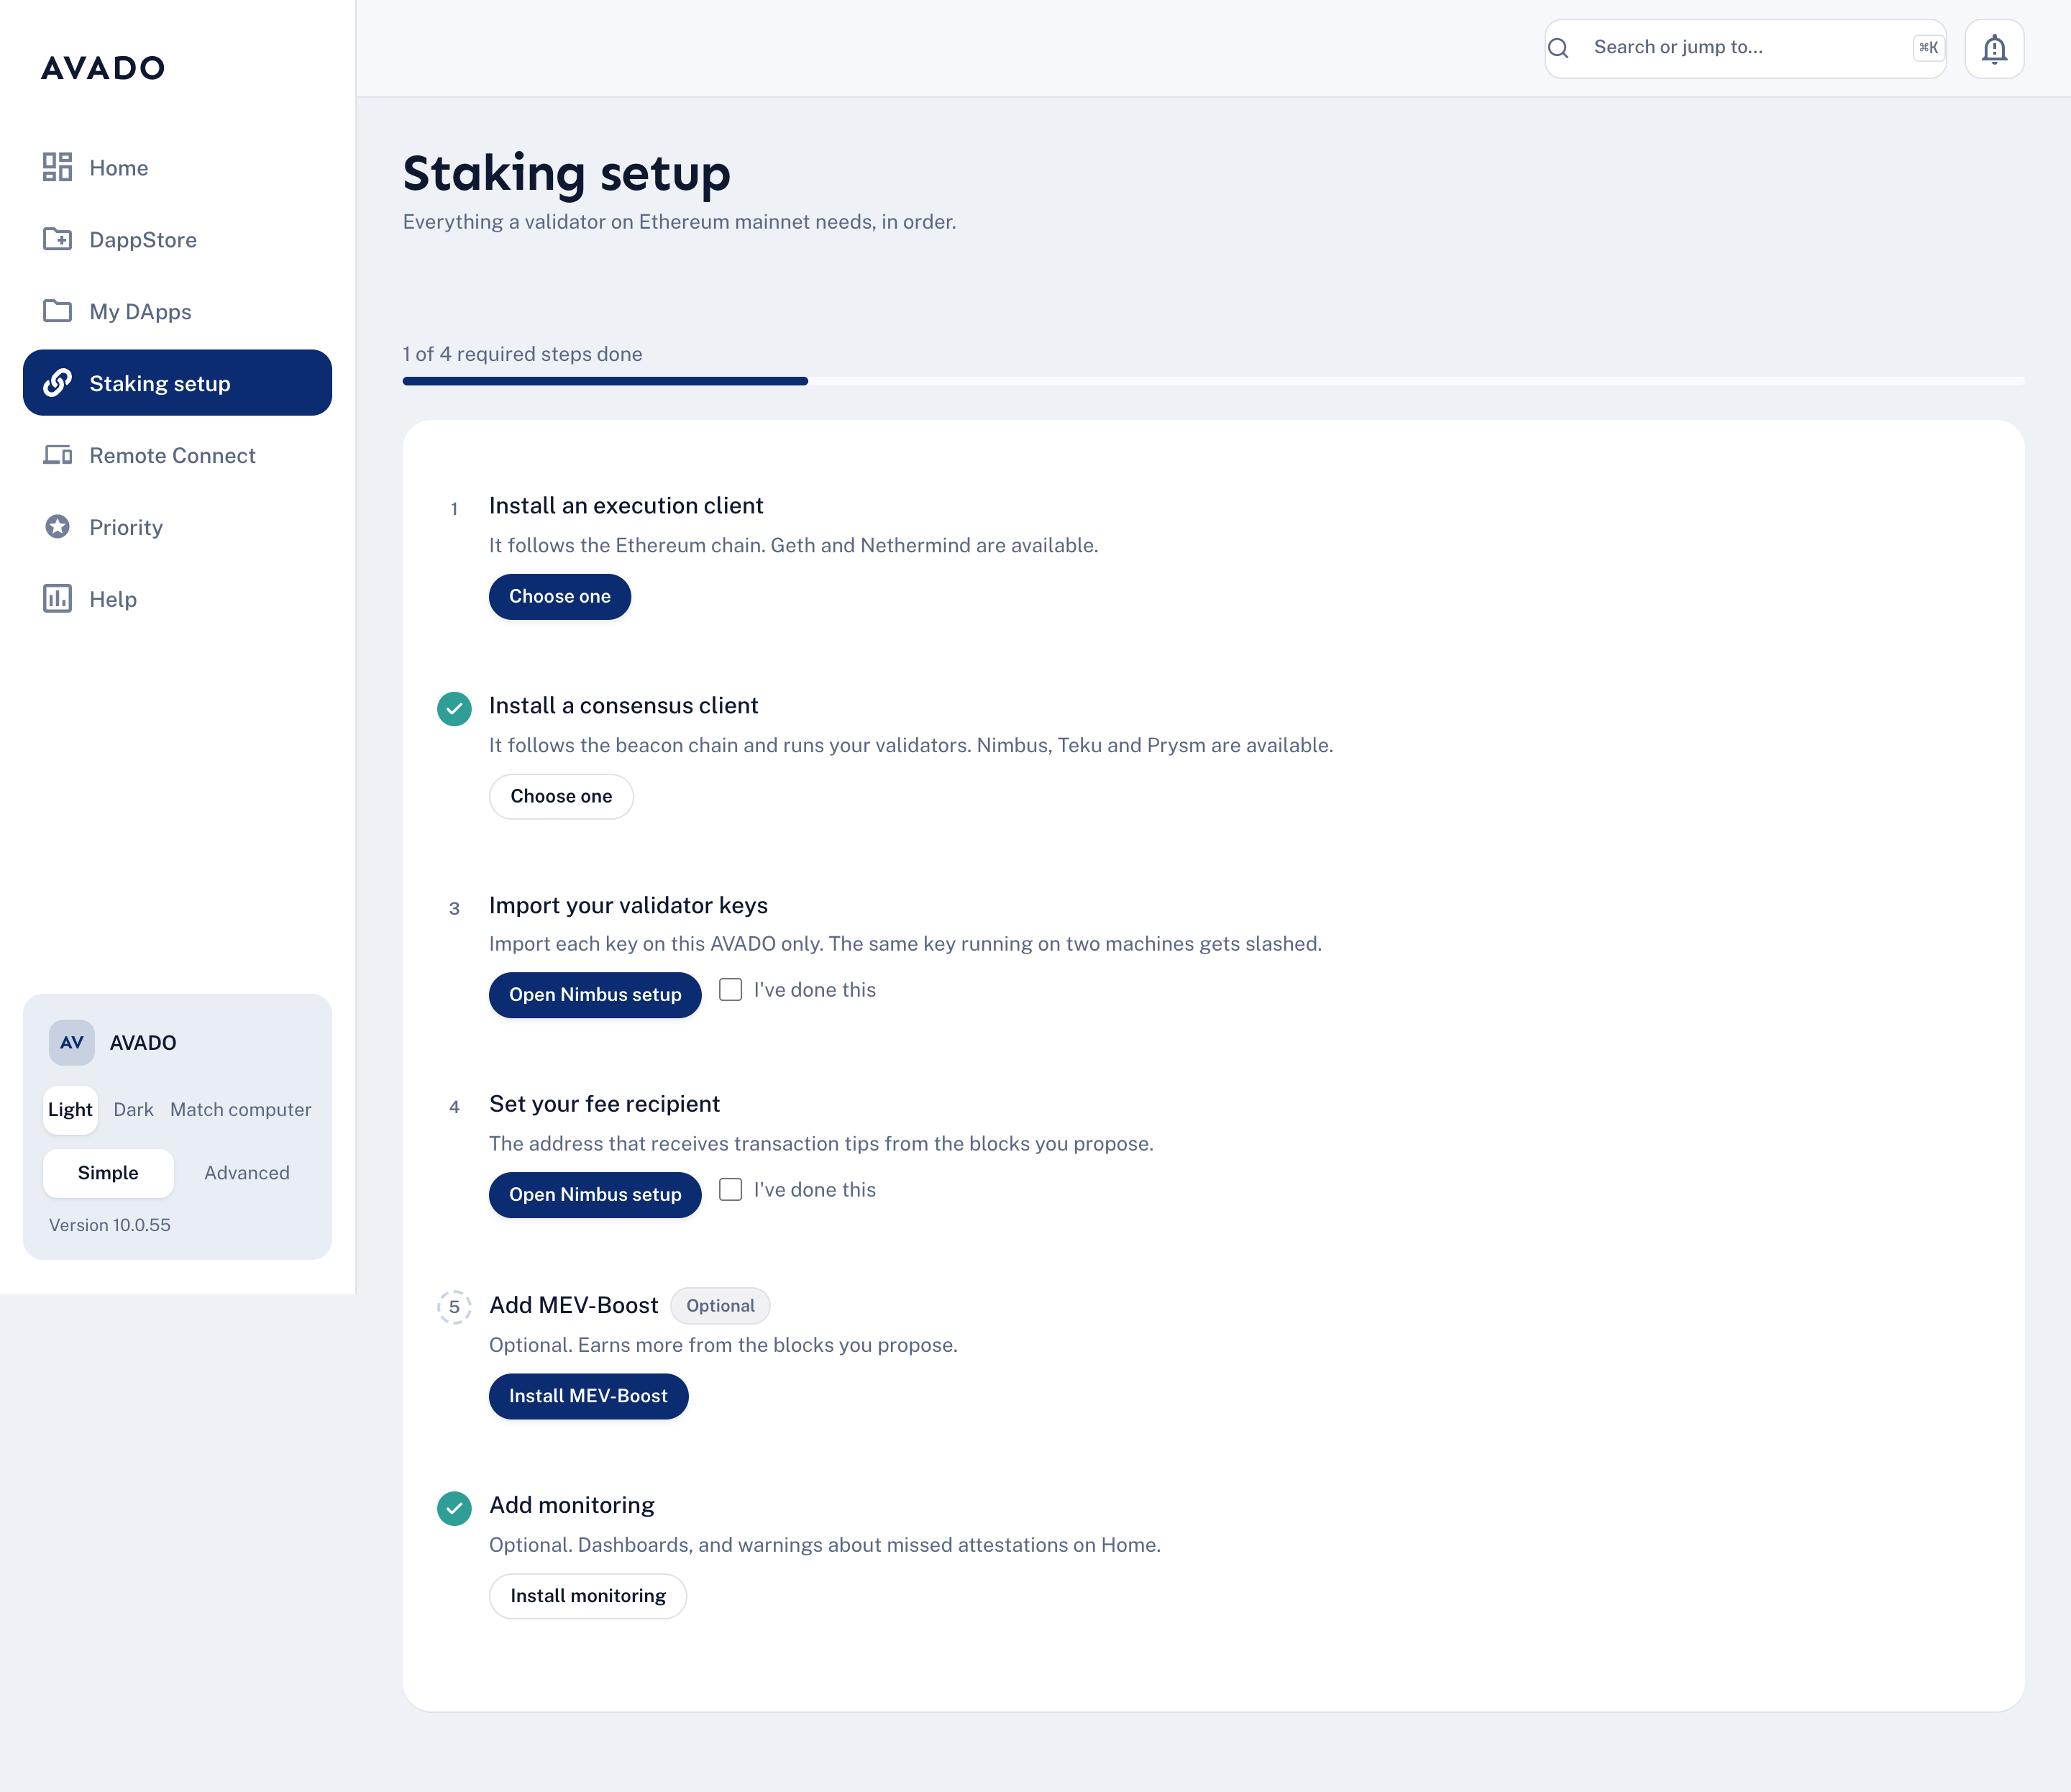Viewport: 2071px width, 1792px height.
Task: Click the Home dashboard icon
Action: tap(57, 167)
